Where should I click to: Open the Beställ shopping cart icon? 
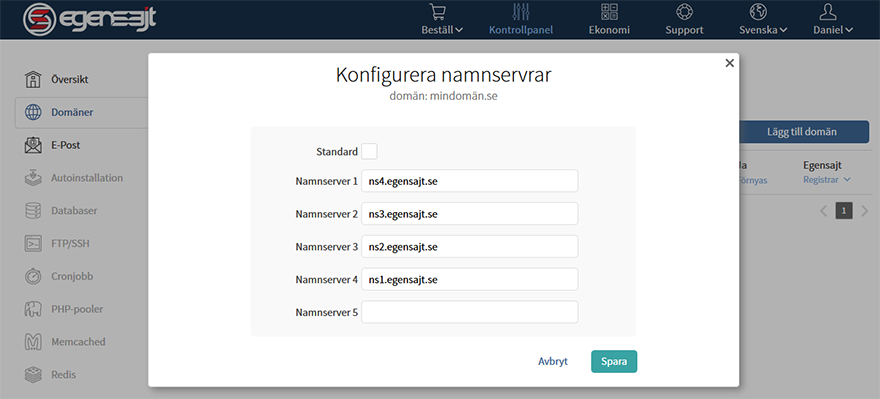(437, 12)
